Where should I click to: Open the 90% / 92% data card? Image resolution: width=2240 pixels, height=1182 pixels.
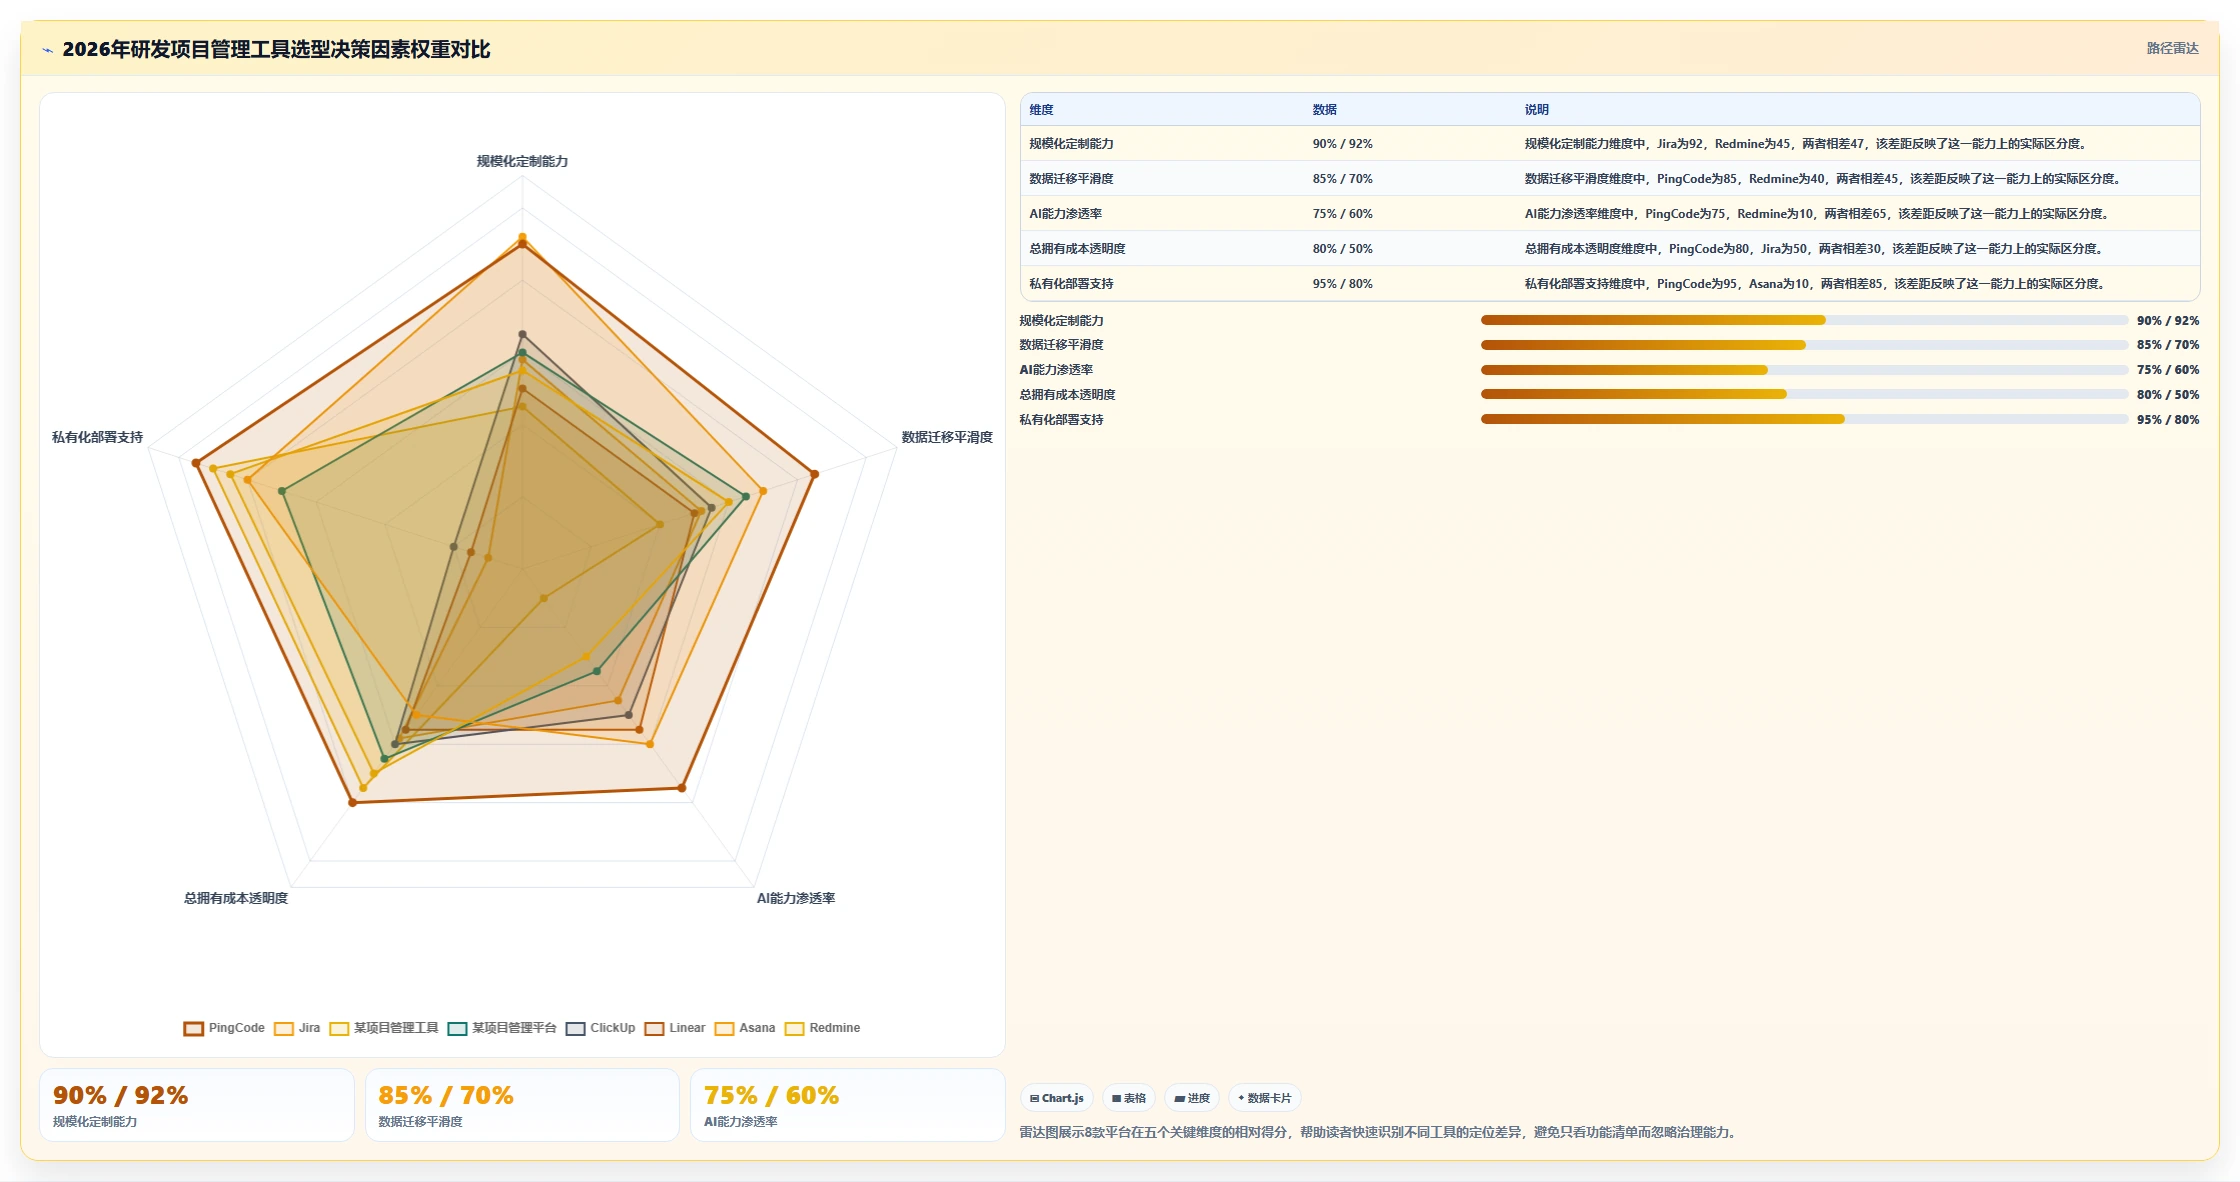pos(197,1105)
